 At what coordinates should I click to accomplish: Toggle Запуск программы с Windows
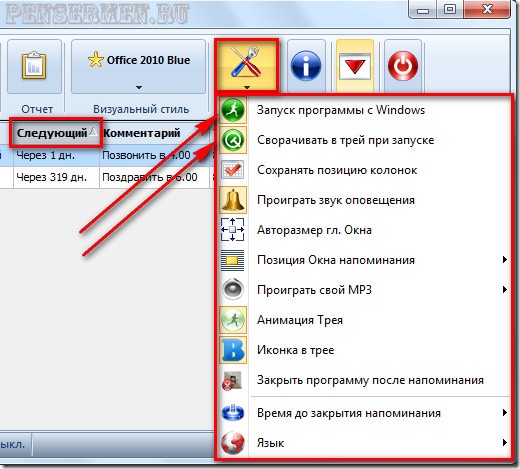[x=363, y=110]
